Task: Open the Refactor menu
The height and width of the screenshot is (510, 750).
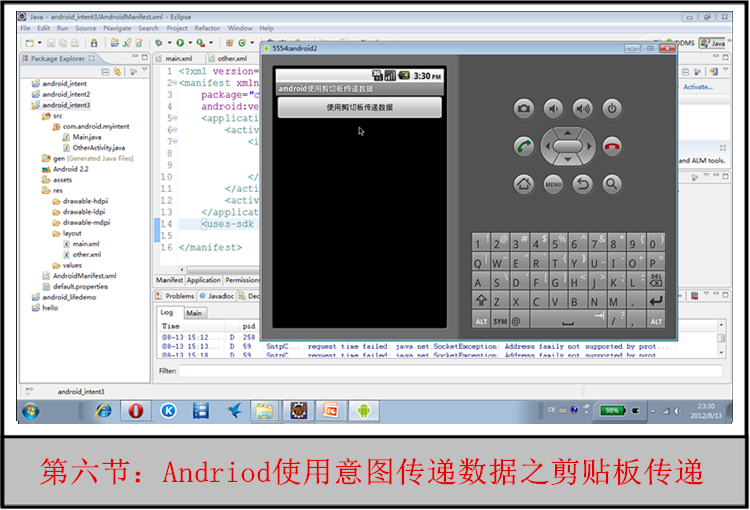Action: coord(207,28)
